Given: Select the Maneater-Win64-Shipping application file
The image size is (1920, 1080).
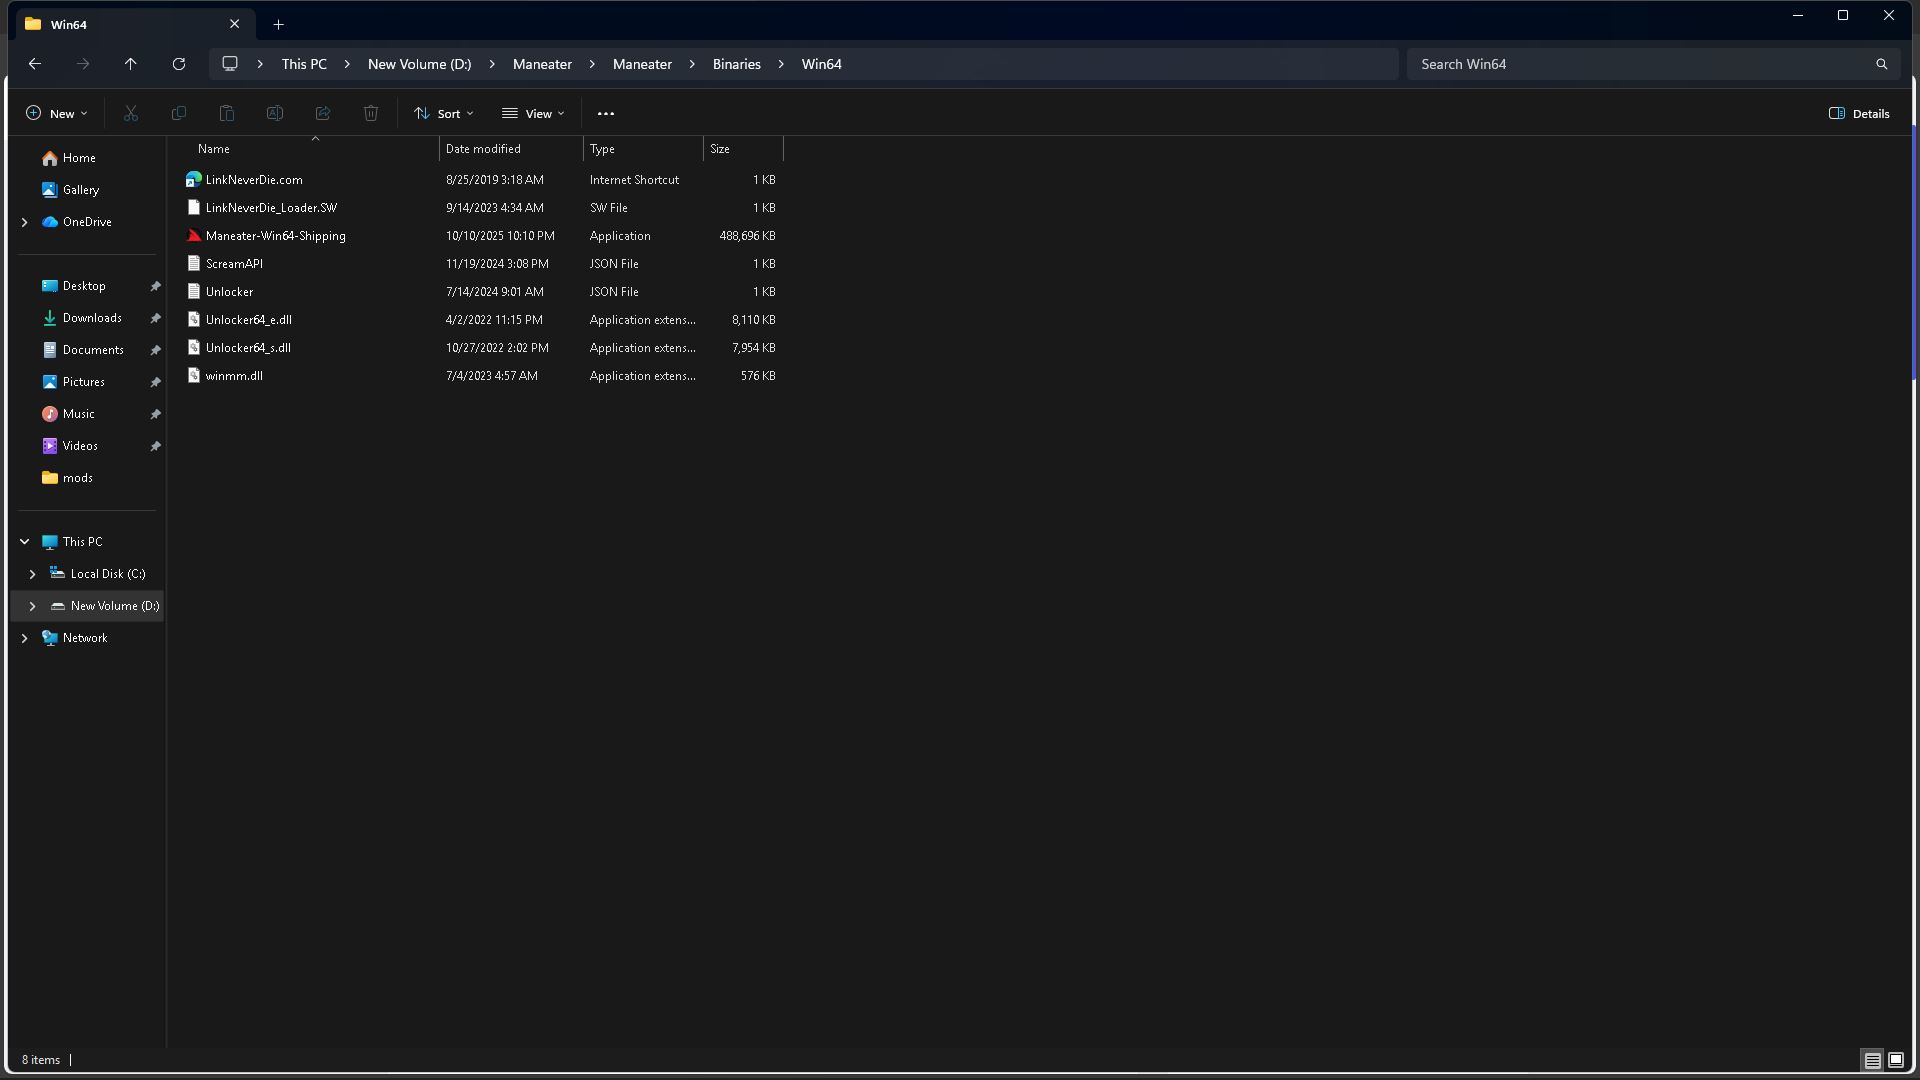Looking at the screenshot, I should 275,236.
